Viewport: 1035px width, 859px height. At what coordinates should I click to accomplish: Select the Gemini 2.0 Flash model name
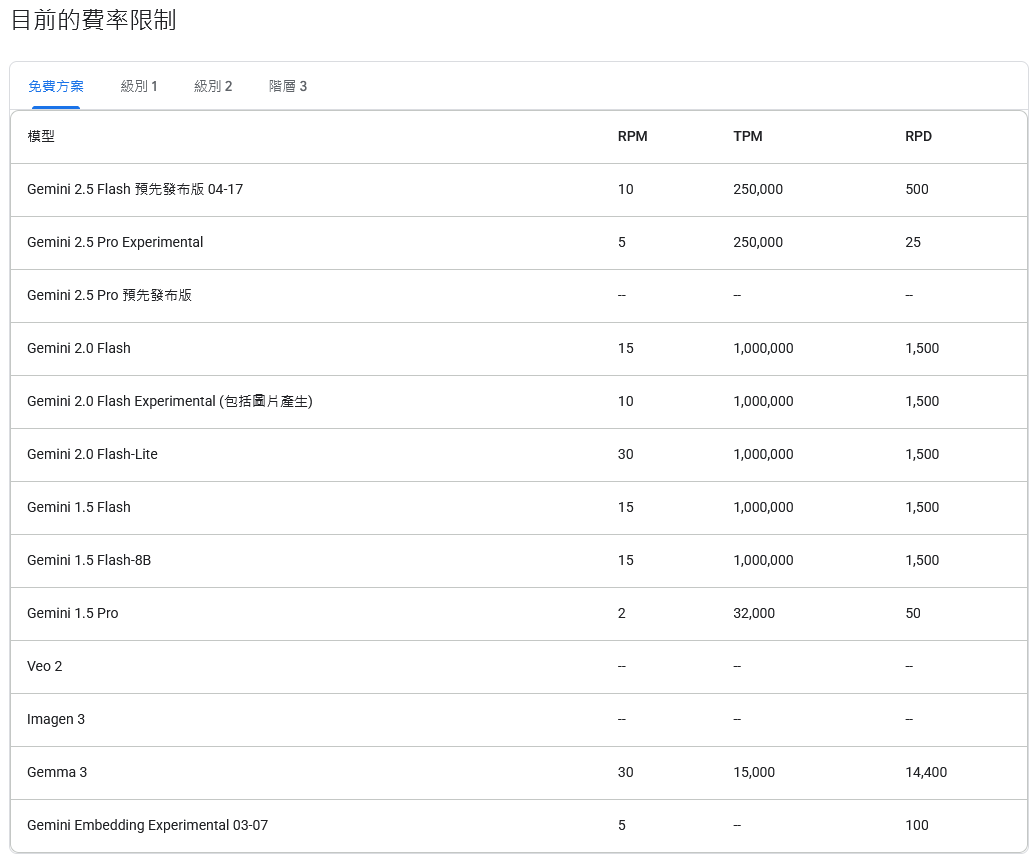pyautogui.click(x=79, y=348)
